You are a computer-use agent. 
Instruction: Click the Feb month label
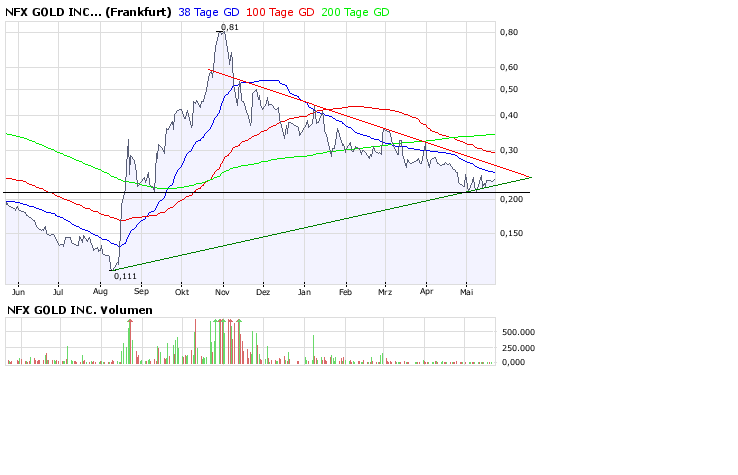345,292
